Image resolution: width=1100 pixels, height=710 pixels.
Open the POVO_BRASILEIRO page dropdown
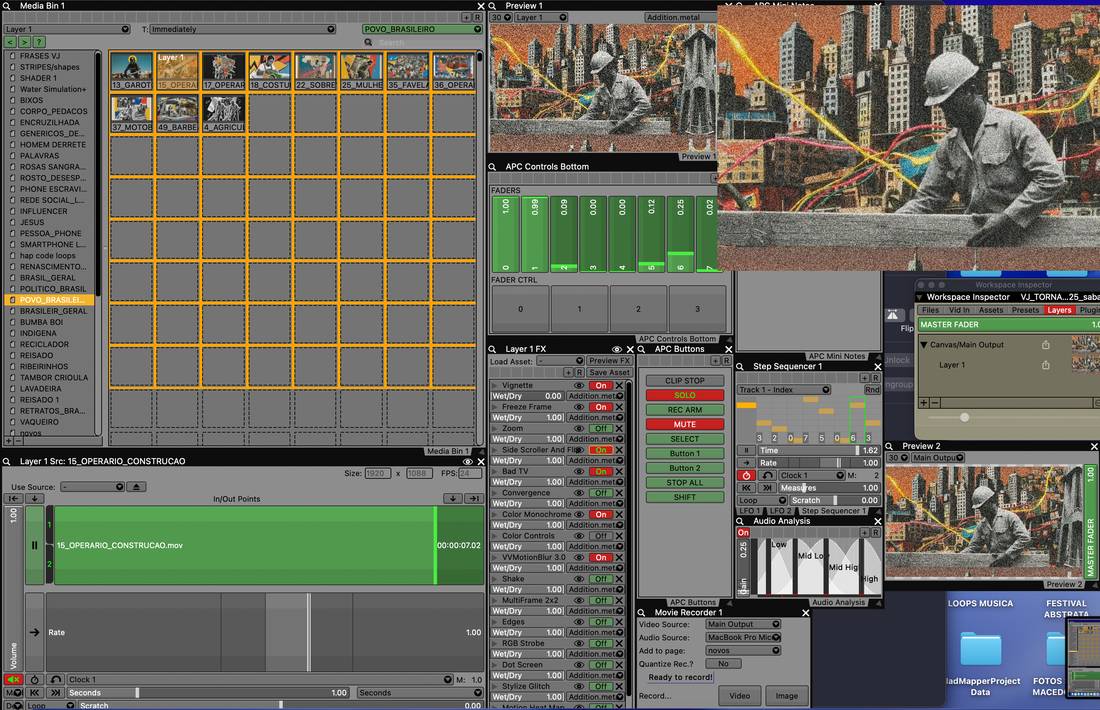coord(422,29)
